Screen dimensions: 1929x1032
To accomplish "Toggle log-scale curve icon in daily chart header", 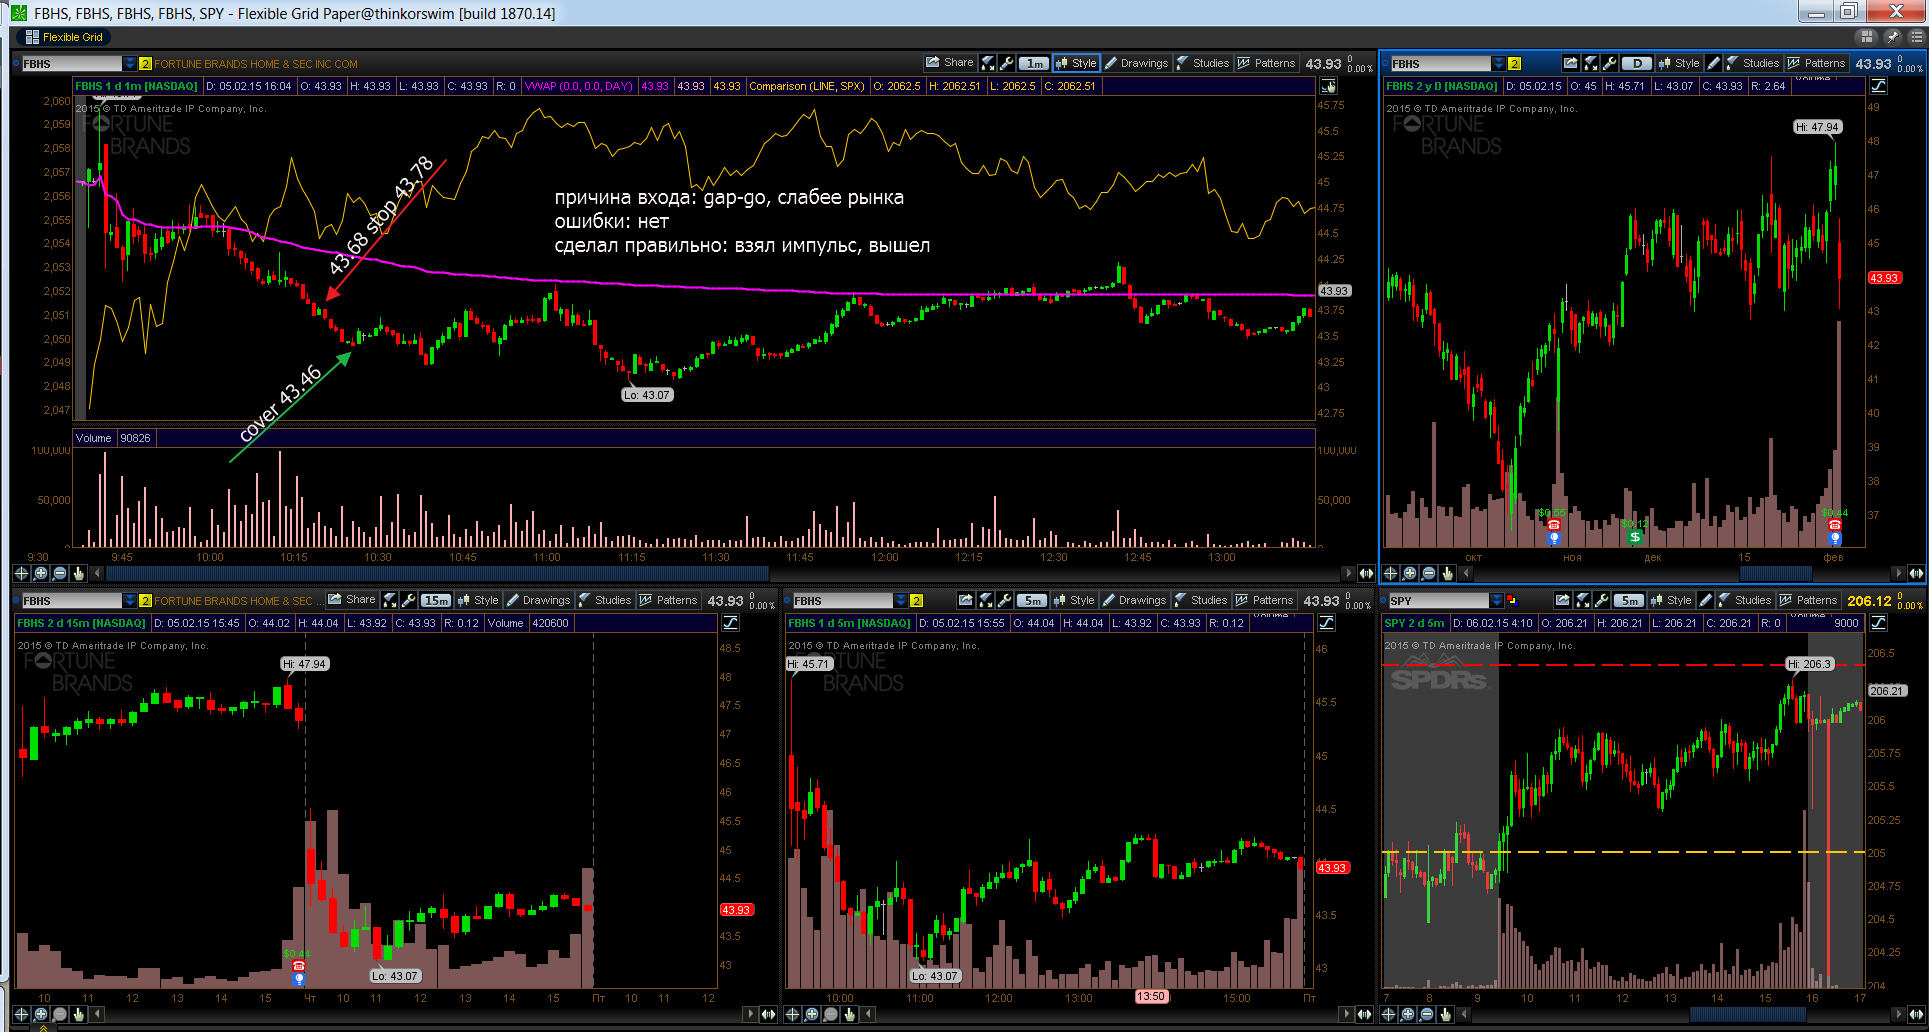I will [1879, 86].
